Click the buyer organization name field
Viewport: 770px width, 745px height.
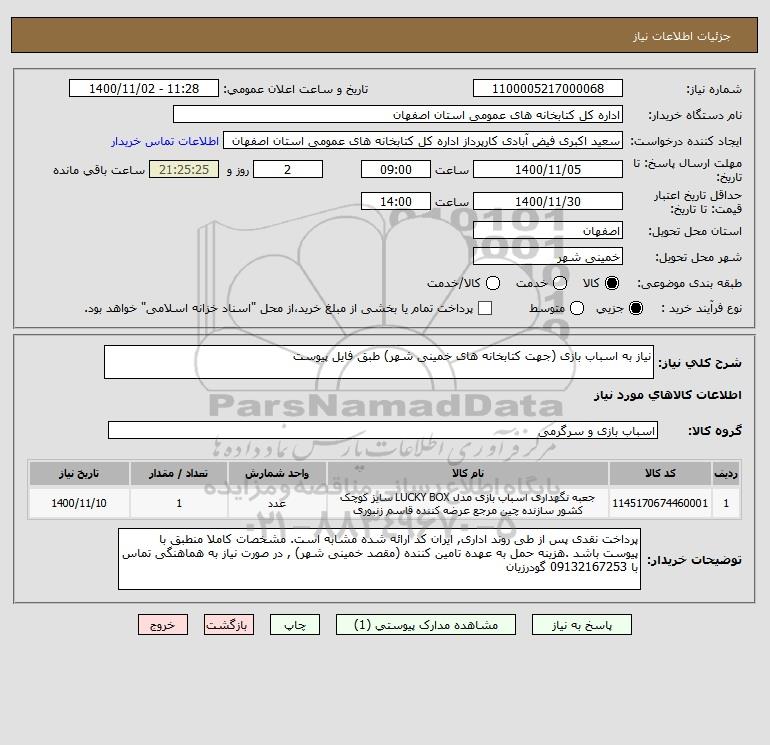click(x=398, y=115)
